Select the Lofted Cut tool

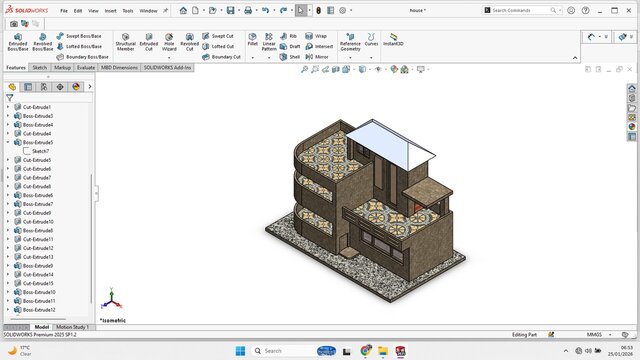tap(218, 47)
